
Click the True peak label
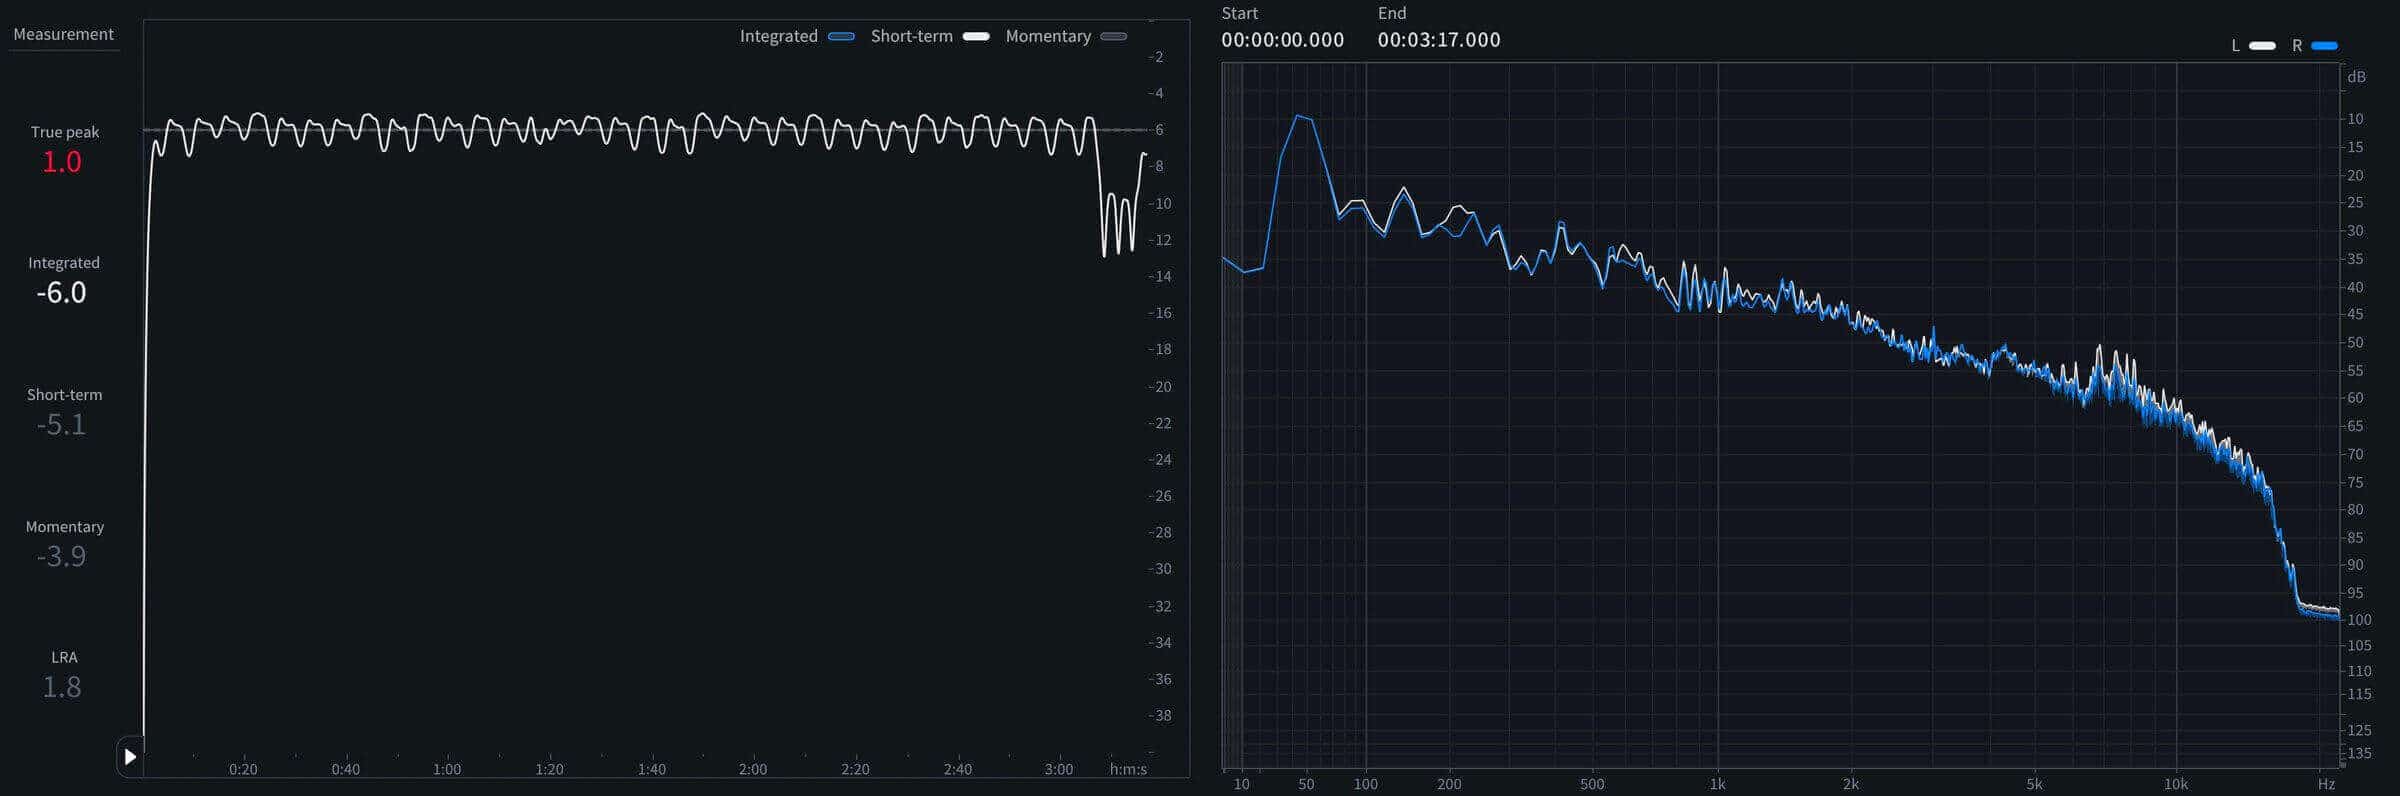[x=65, y=132]
